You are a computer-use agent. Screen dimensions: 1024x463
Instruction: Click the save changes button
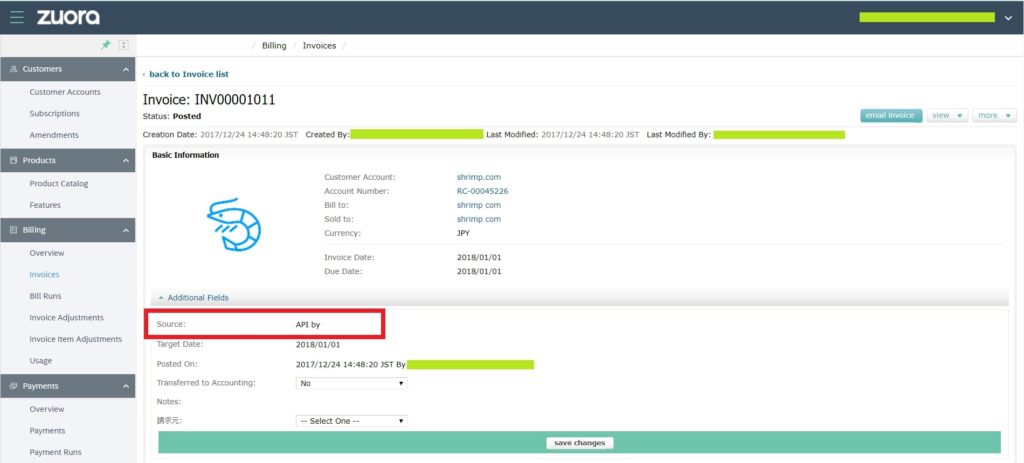tap(579, 443)
